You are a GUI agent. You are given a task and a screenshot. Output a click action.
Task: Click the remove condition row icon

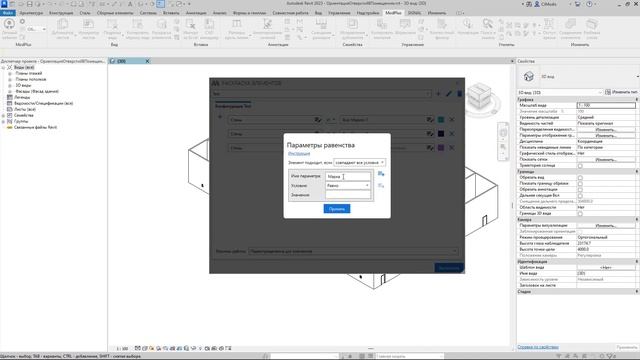click(381, 186)
